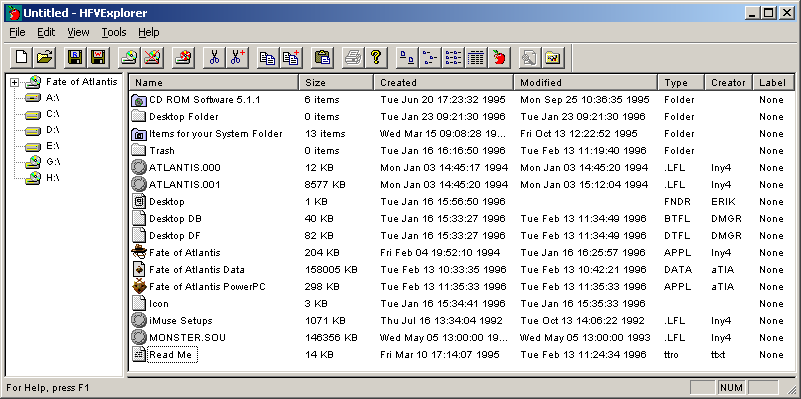Click the Open file folder icon
Image resolution: width=801 pixels, height=399 pixels.
coord(45,57)
